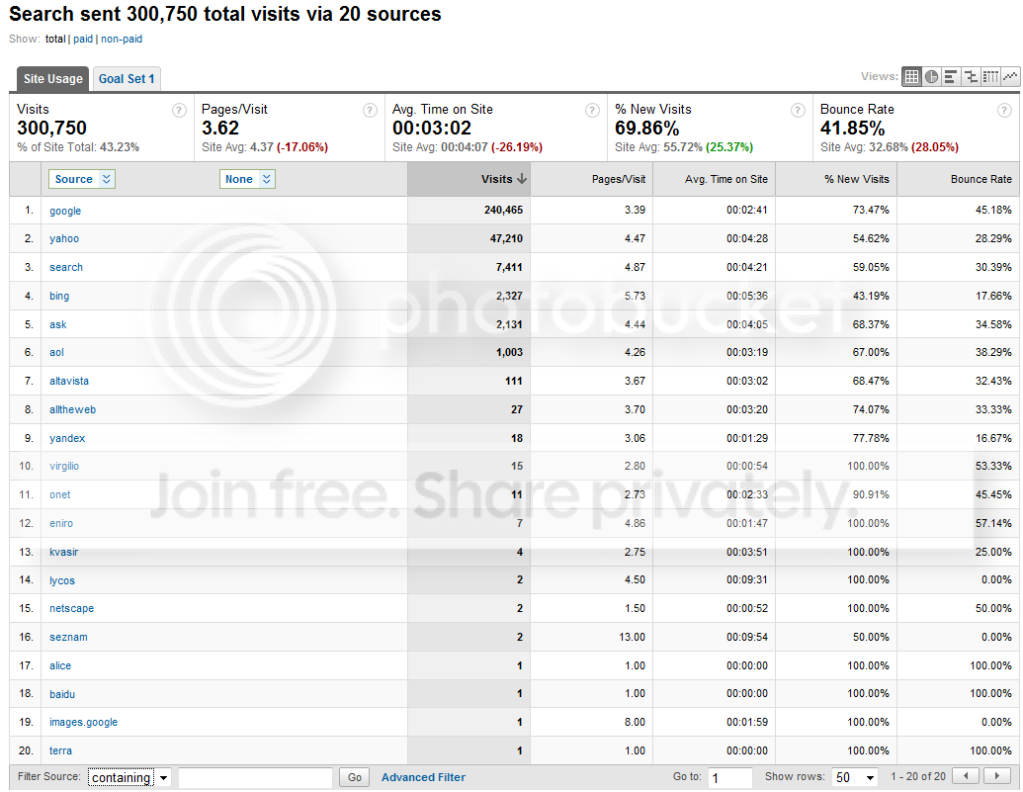Viewport: 1023px width, 792px height.
Task: Open the eniro source link
Action: (61, 523)
